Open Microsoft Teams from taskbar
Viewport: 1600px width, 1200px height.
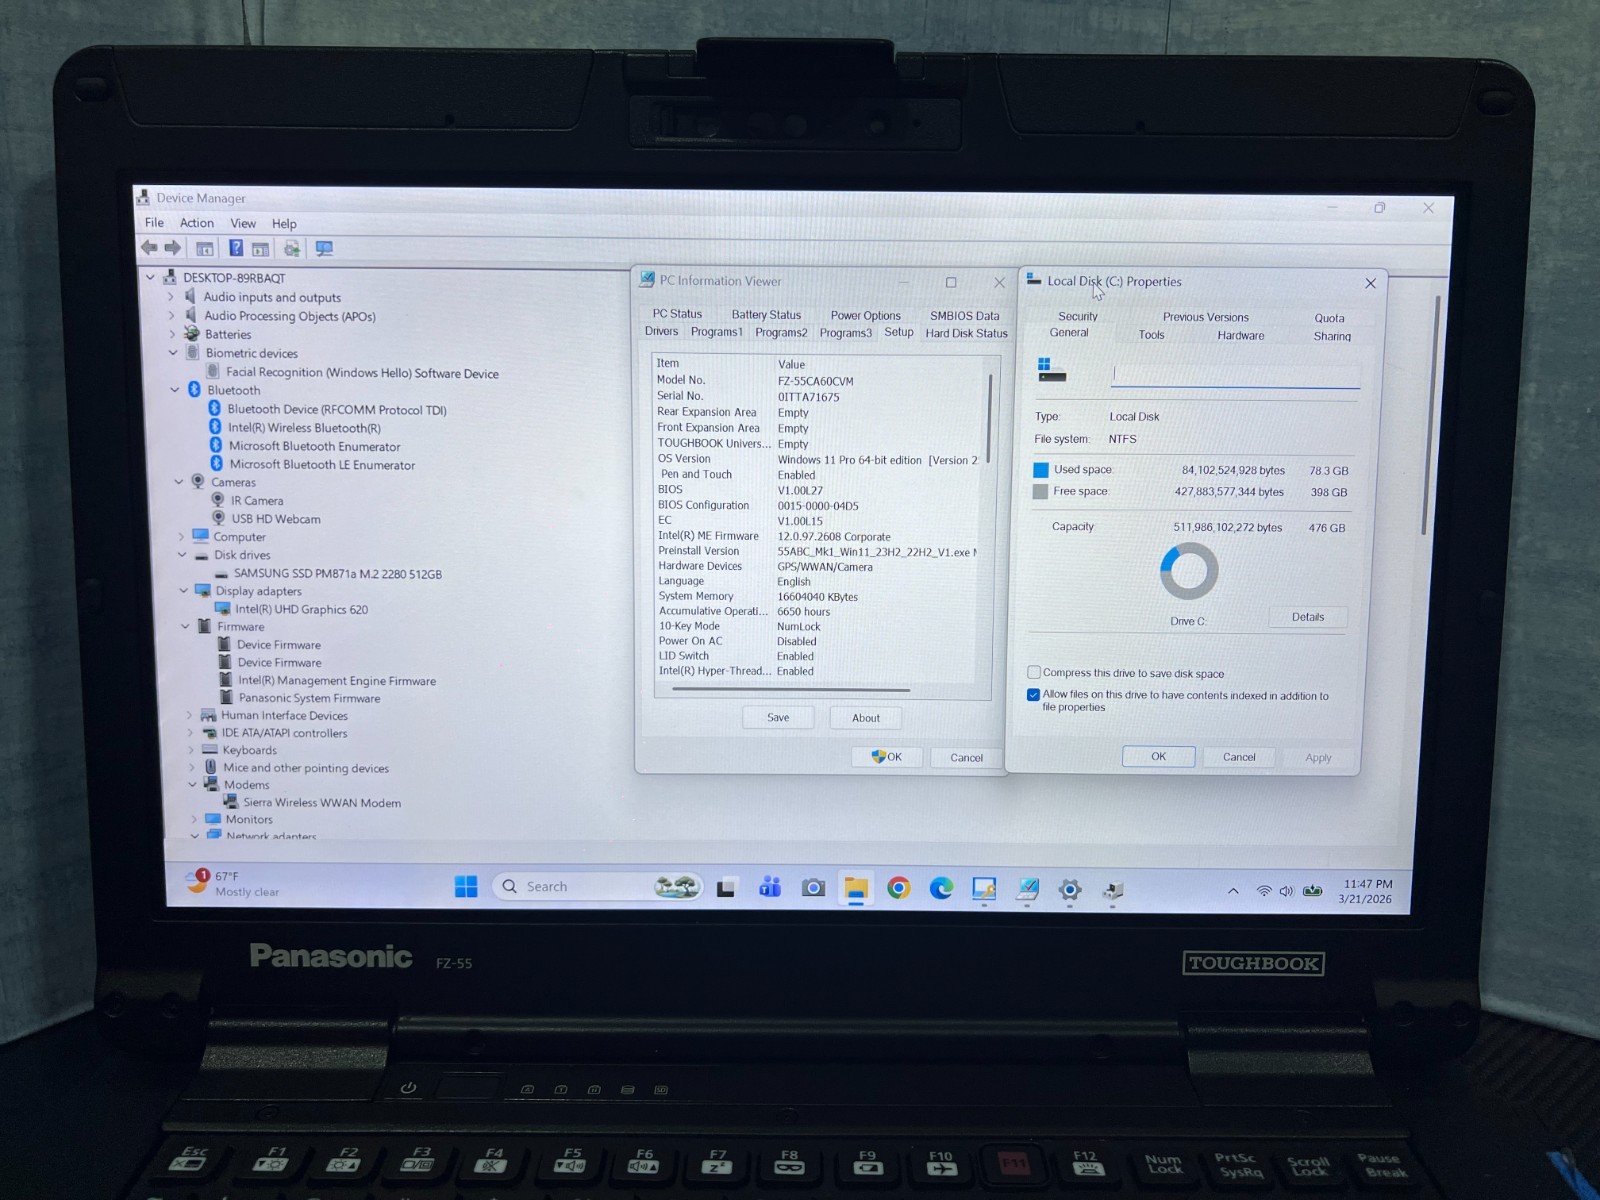770,887
